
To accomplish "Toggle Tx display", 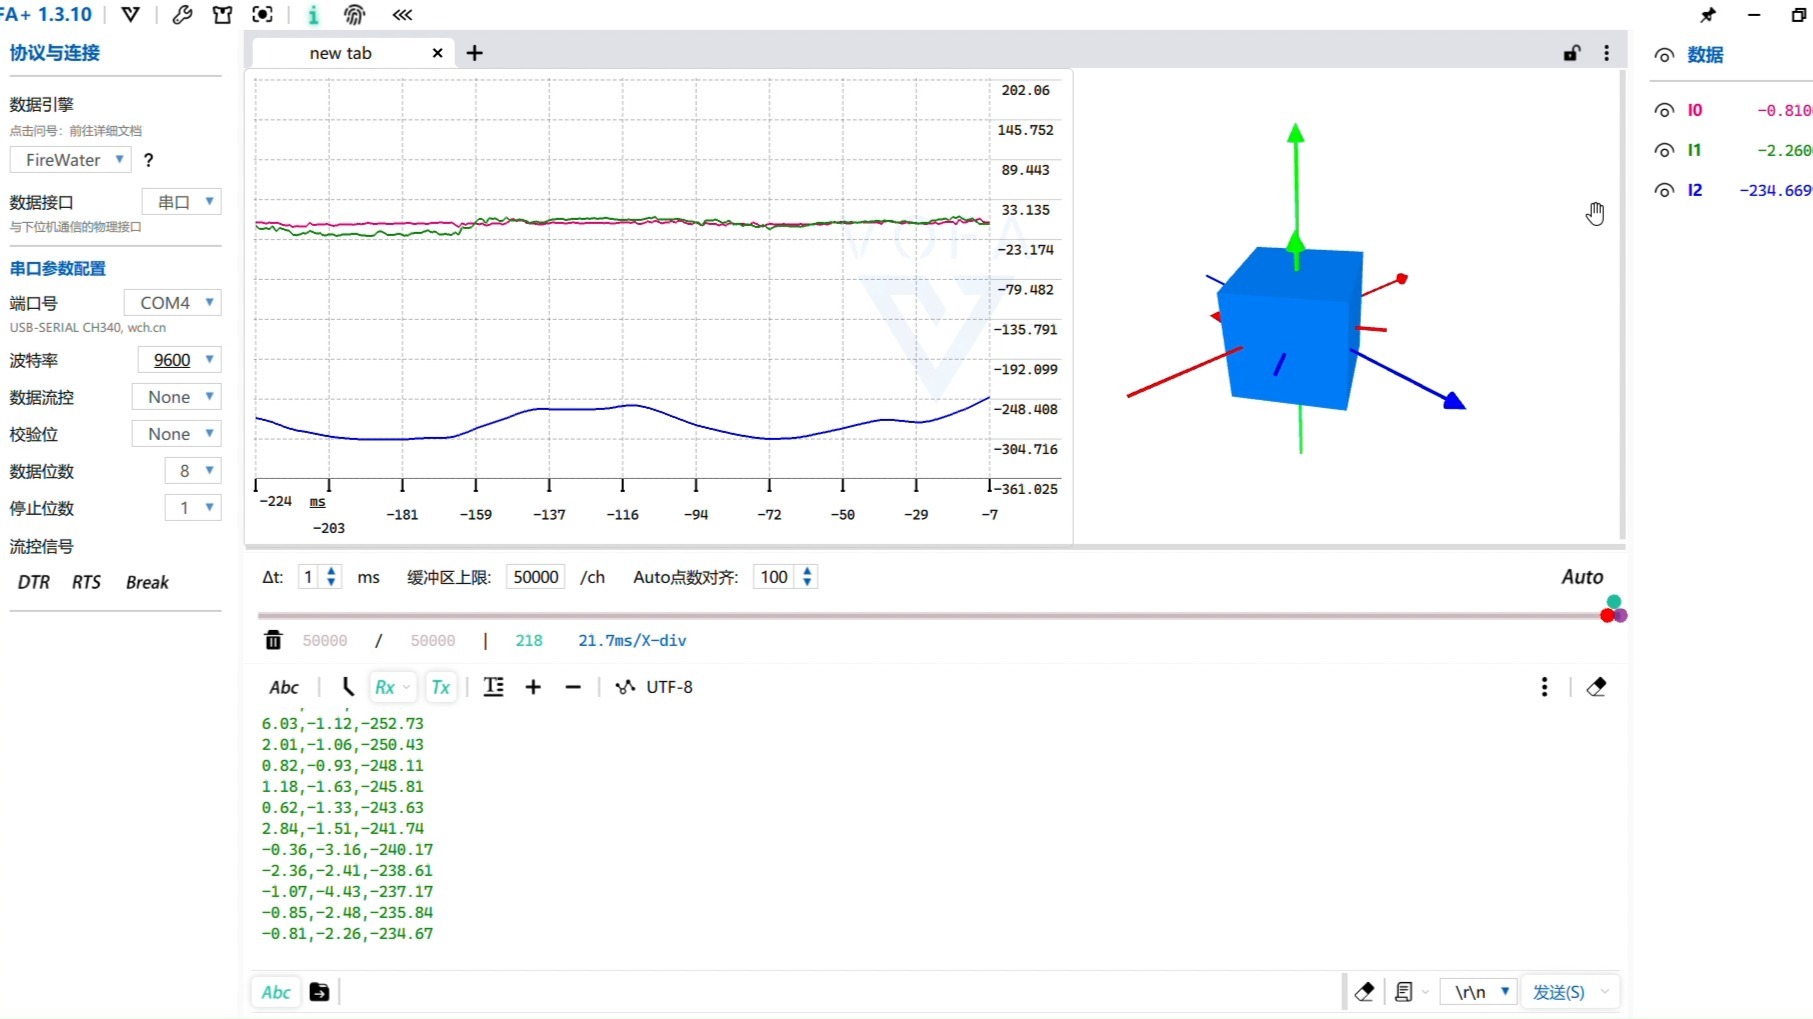I will click(441, 687).
